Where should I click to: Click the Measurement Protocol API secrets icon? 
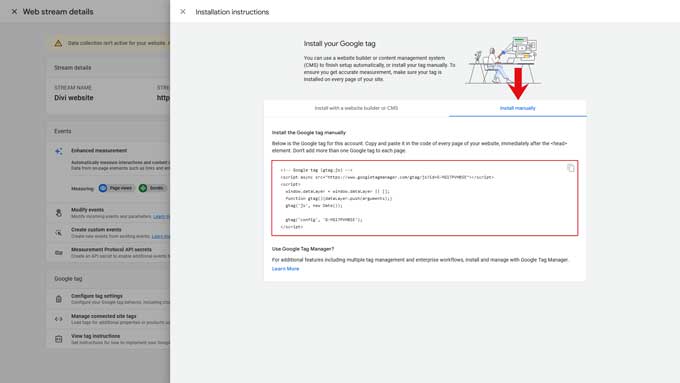click(x=59, y=252)
